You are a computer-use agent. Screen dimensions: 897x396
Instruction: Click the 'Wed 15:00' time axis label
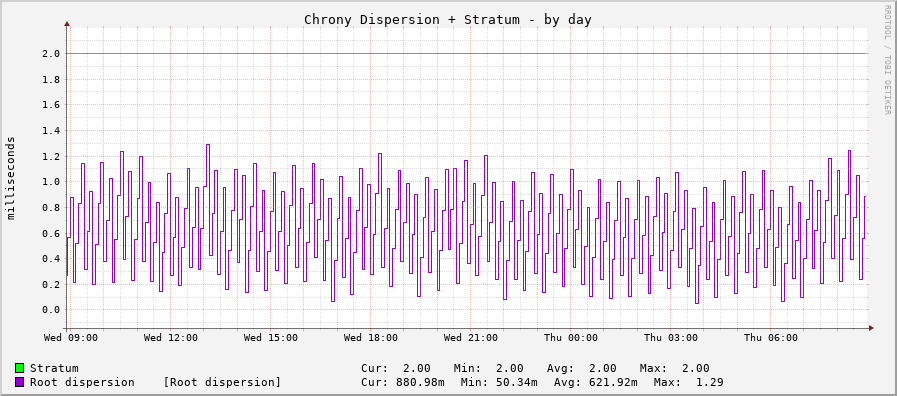point(271,338)
